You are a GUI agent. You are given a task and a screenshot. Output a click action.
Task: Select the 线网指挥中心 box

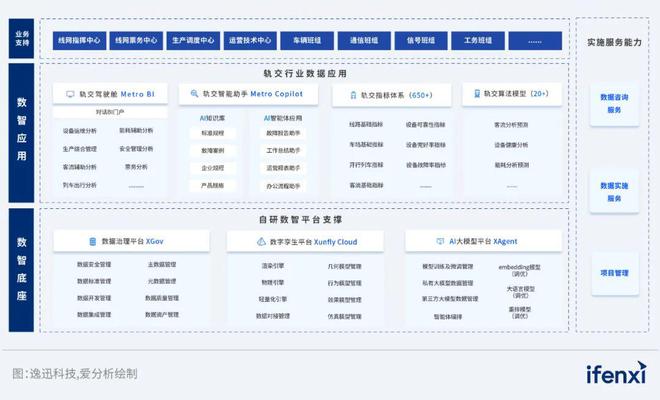point(80,40)
